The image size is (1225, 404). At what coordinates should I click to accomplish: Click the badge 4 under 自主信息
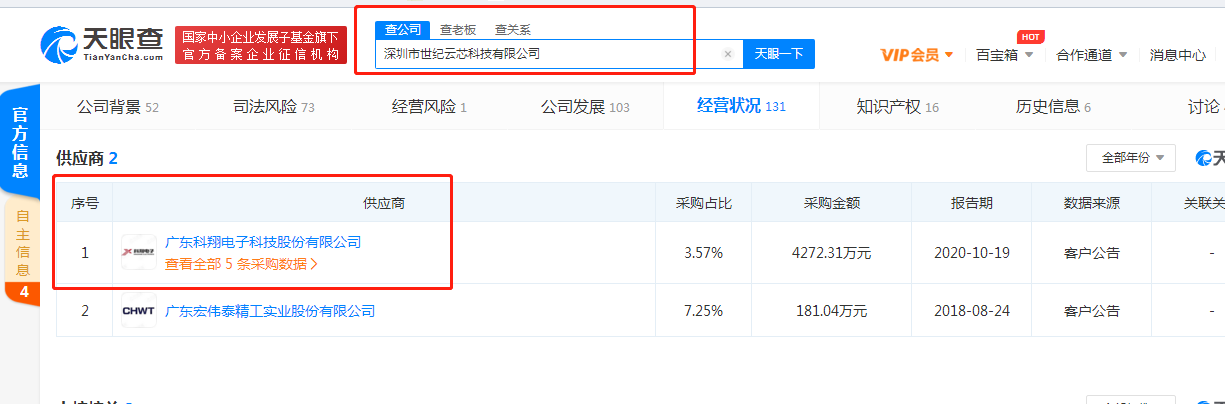(21, 292)
